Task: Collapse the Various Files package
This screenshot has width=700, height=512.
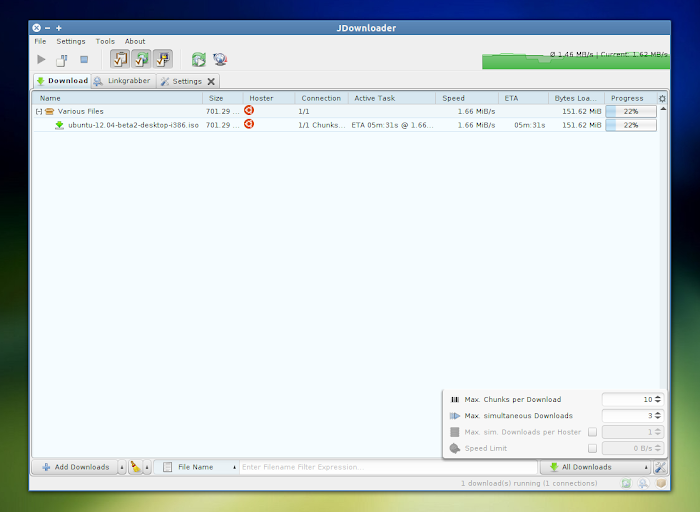Action: (39, 111)
